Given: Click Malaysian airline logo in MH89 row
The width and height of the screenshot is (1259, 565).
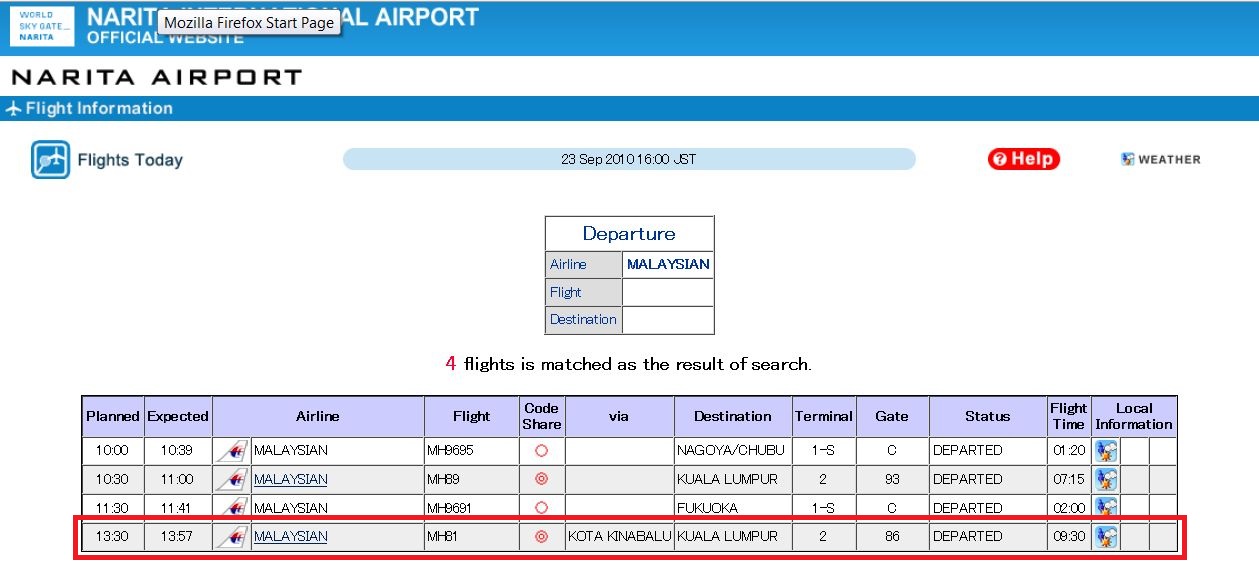Looking at the screenshot, I should pyautogui.click(x=232, y=479).
